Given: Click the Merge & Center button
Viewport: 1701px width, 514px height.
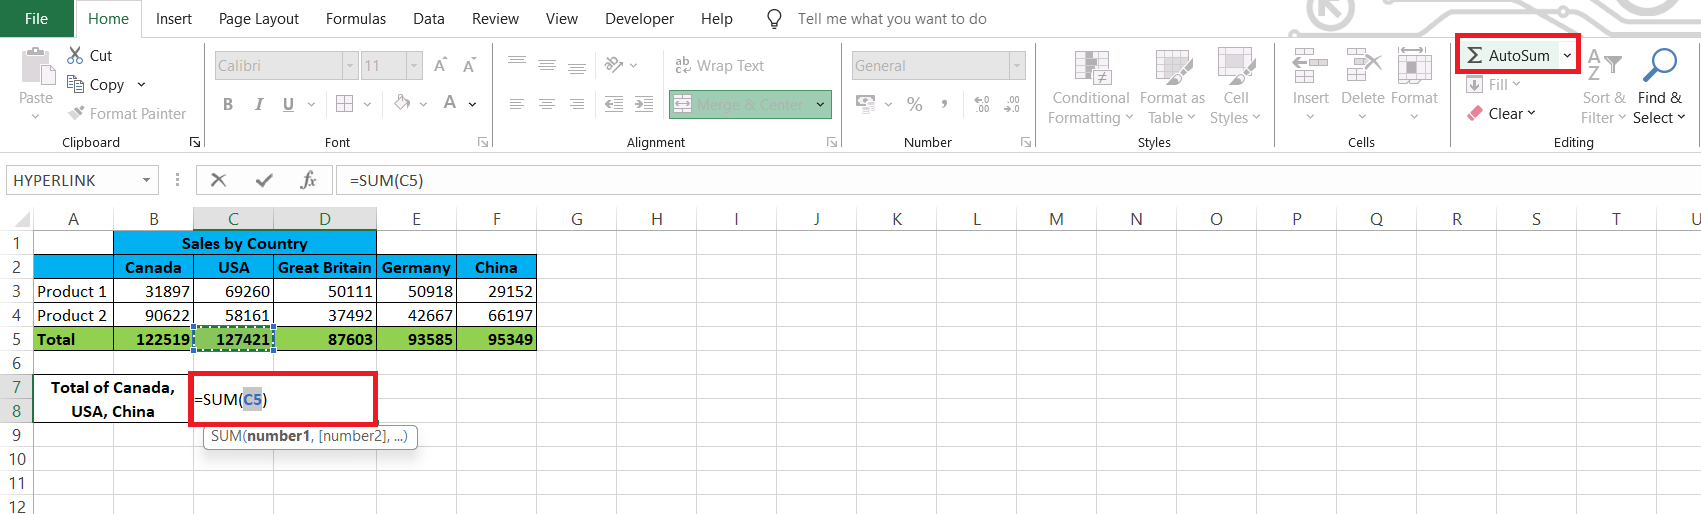Looking at the screenshot, I should 742,104.
